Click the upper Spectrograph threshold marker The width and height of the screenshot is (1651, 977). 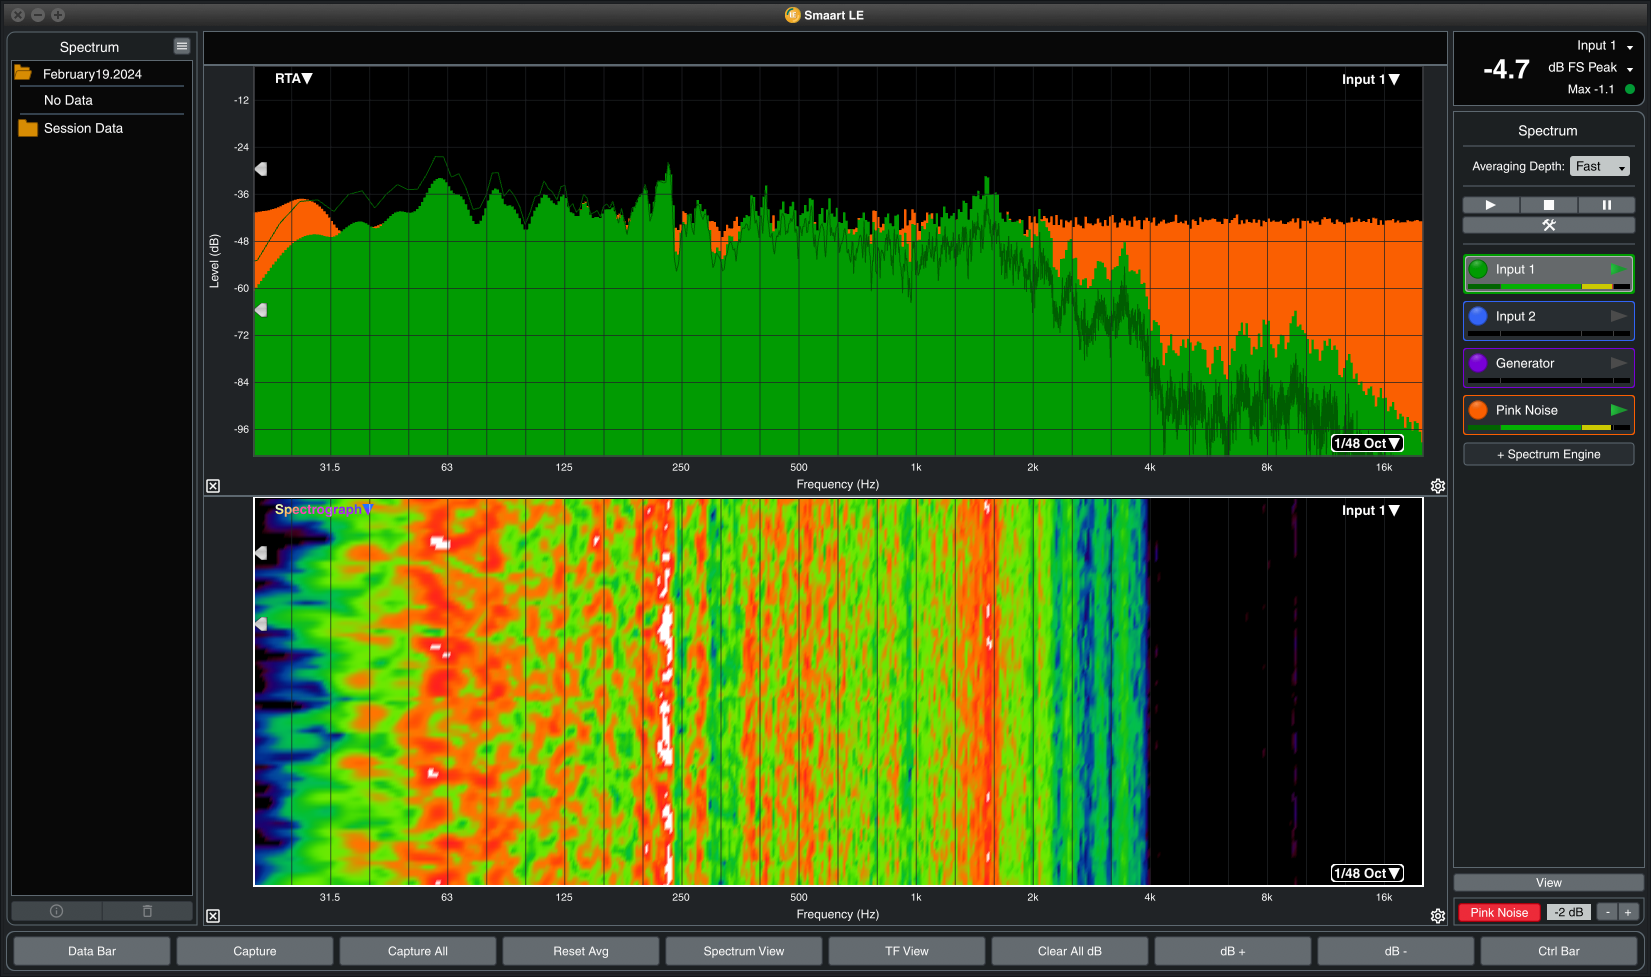point(261,553)
